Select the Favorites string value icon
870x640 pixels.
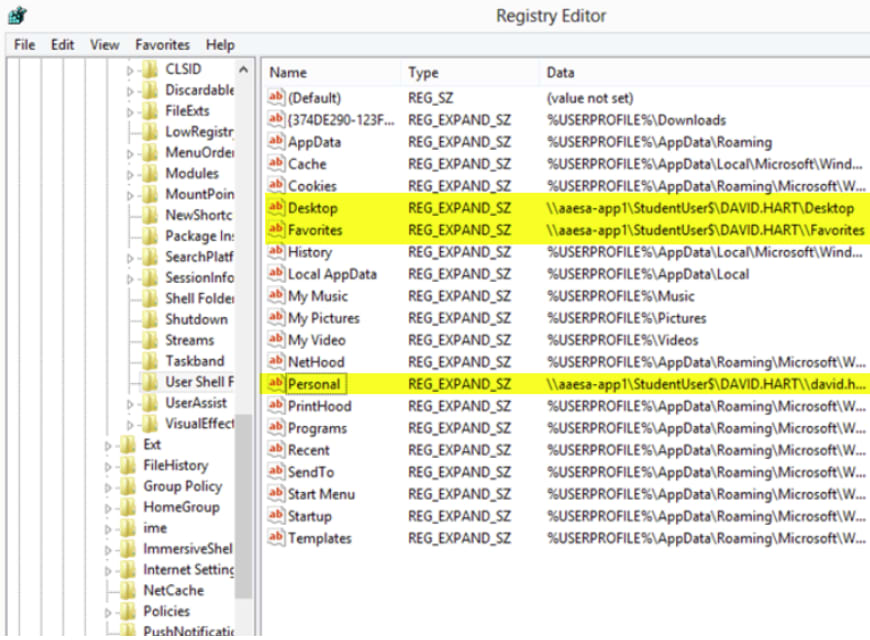(276, 229)
